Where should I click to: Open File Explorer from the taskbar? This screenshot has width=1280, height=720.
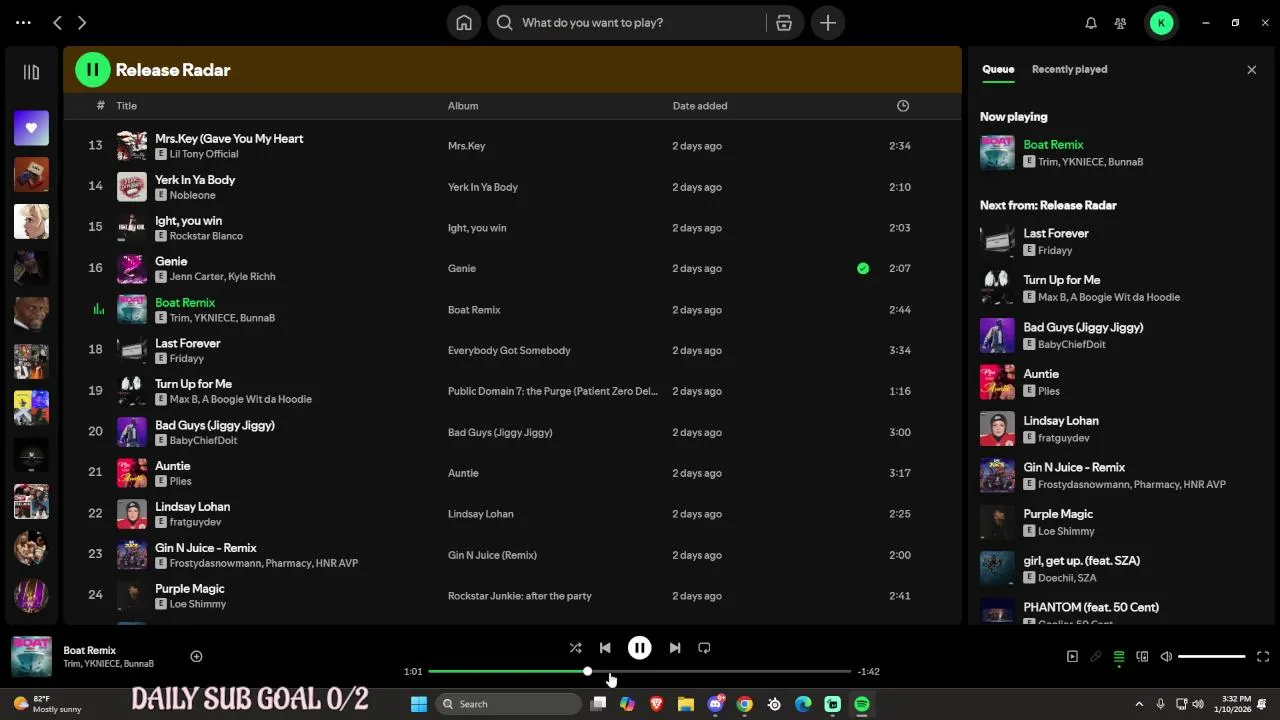coord(686,704)
